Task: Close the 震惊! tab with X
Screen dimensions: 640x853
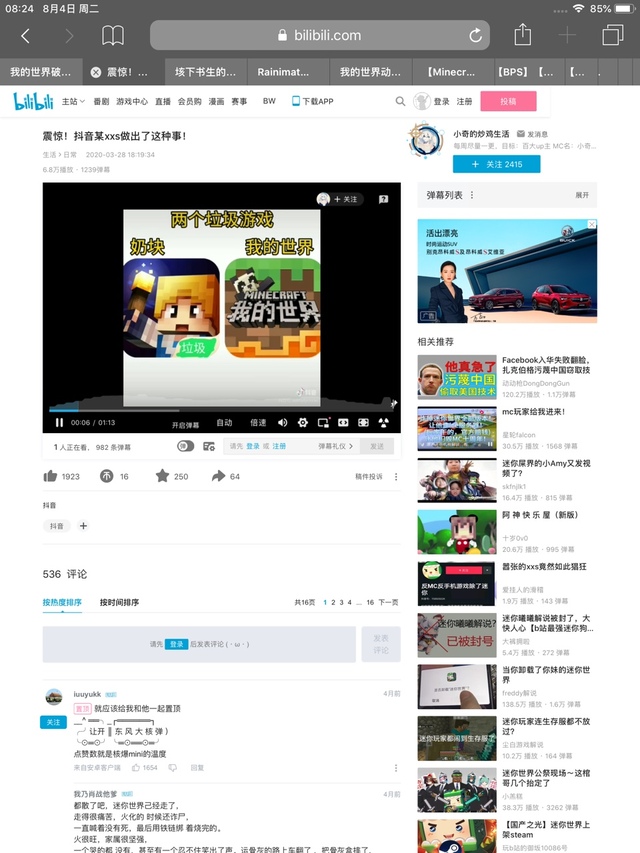Action: (96, 72)
